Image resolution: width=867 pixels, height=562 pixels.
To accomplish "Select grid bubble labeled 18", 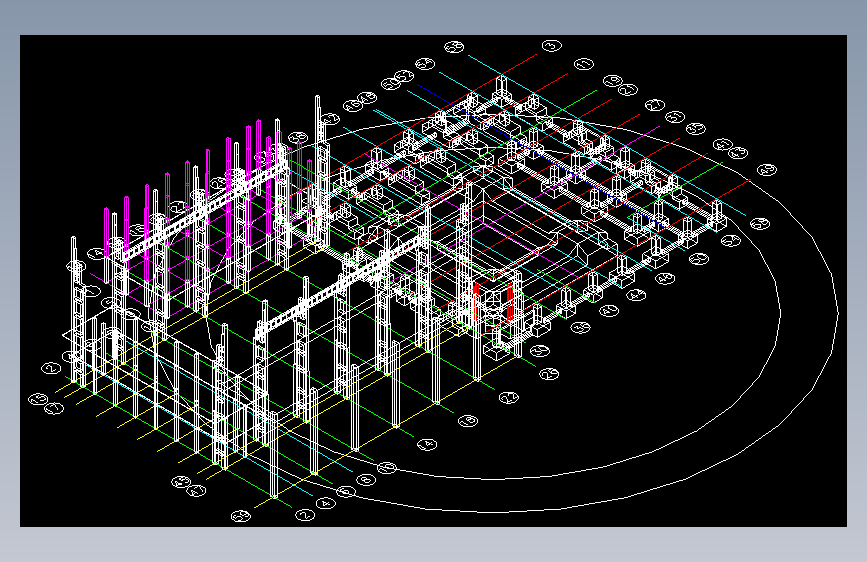I will tap(468, 421).
